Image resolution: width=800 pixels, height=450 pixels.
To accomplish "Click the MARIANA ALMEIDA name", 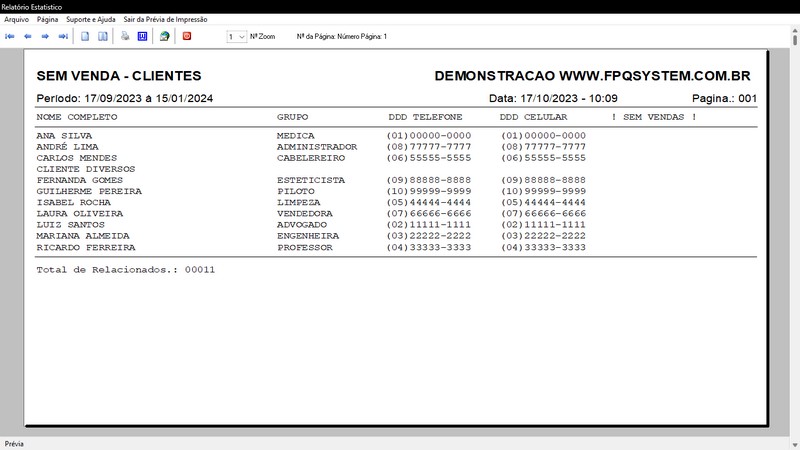I will (83, 236).
